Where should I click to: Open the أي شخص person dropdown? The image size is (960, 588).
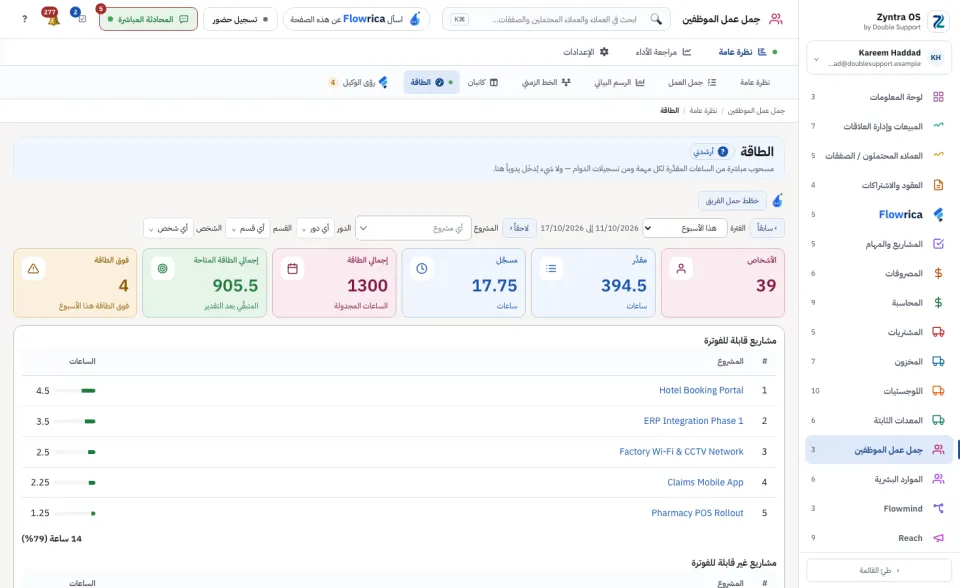click(168, 228)
